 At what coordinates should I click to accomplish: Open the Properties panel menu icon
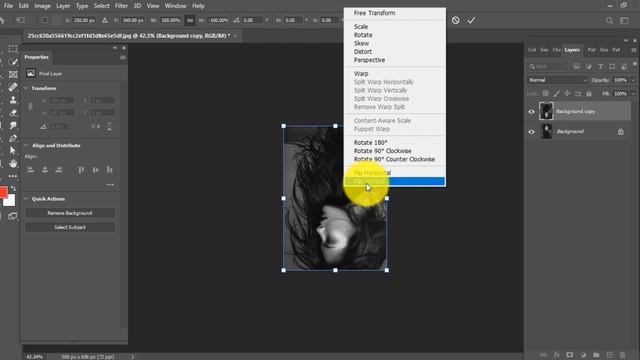[123, 58]
